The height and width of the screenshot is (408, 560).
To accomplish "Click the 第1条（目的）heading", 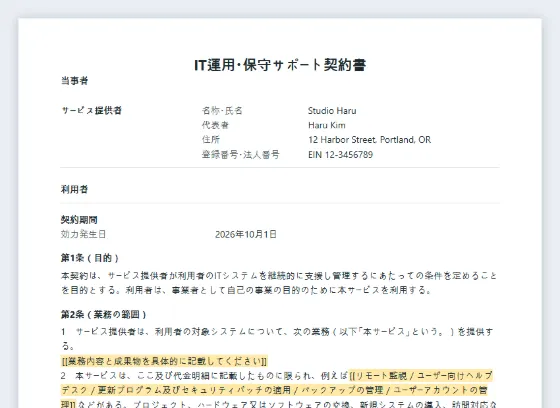I will pos(90,258).
